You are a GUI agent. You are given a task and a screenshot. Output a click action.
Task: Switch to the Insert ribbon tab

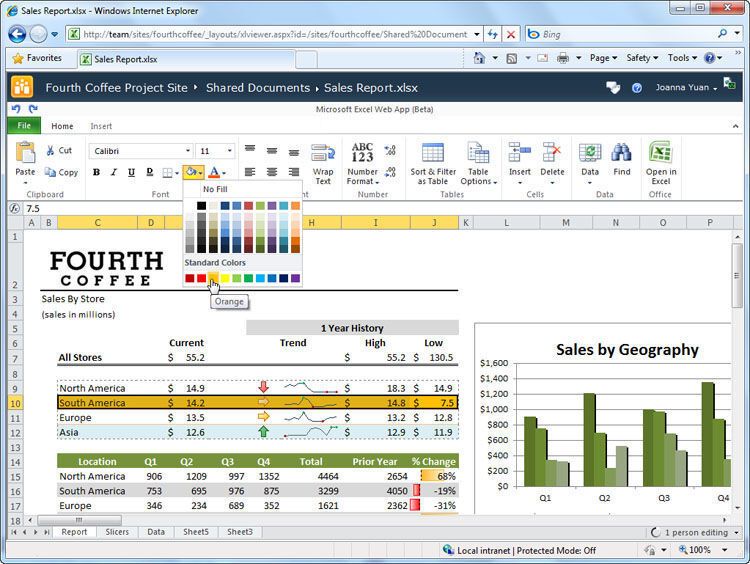point(101,126)
